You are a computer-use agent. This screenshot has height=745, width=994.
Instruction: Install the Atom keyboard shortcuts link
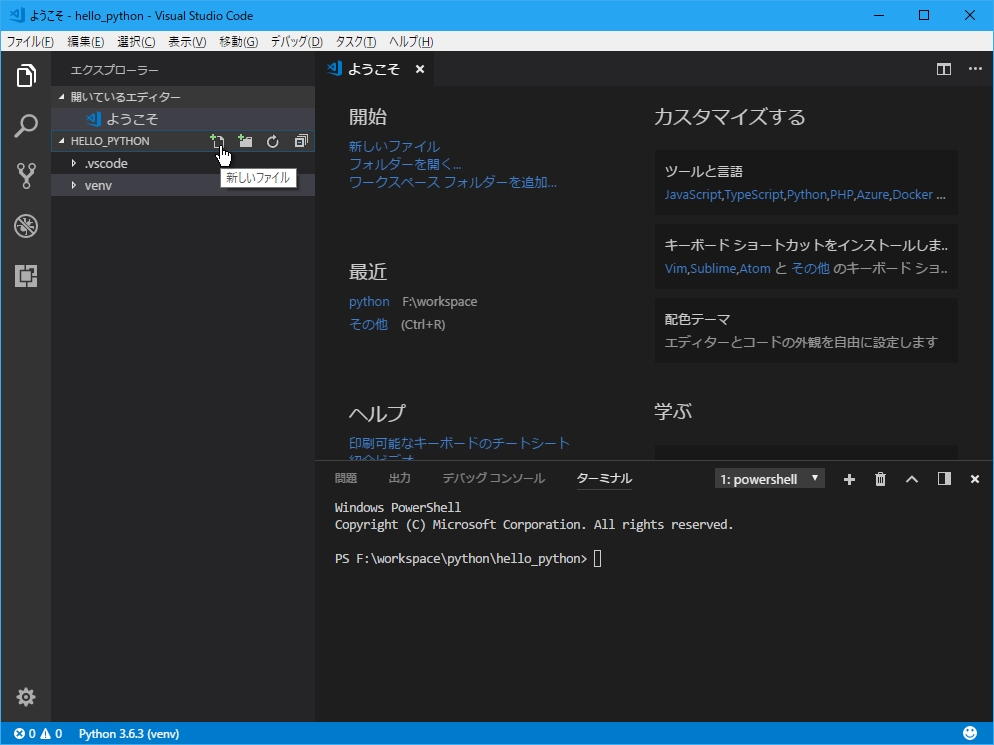[x=754, y=269]
